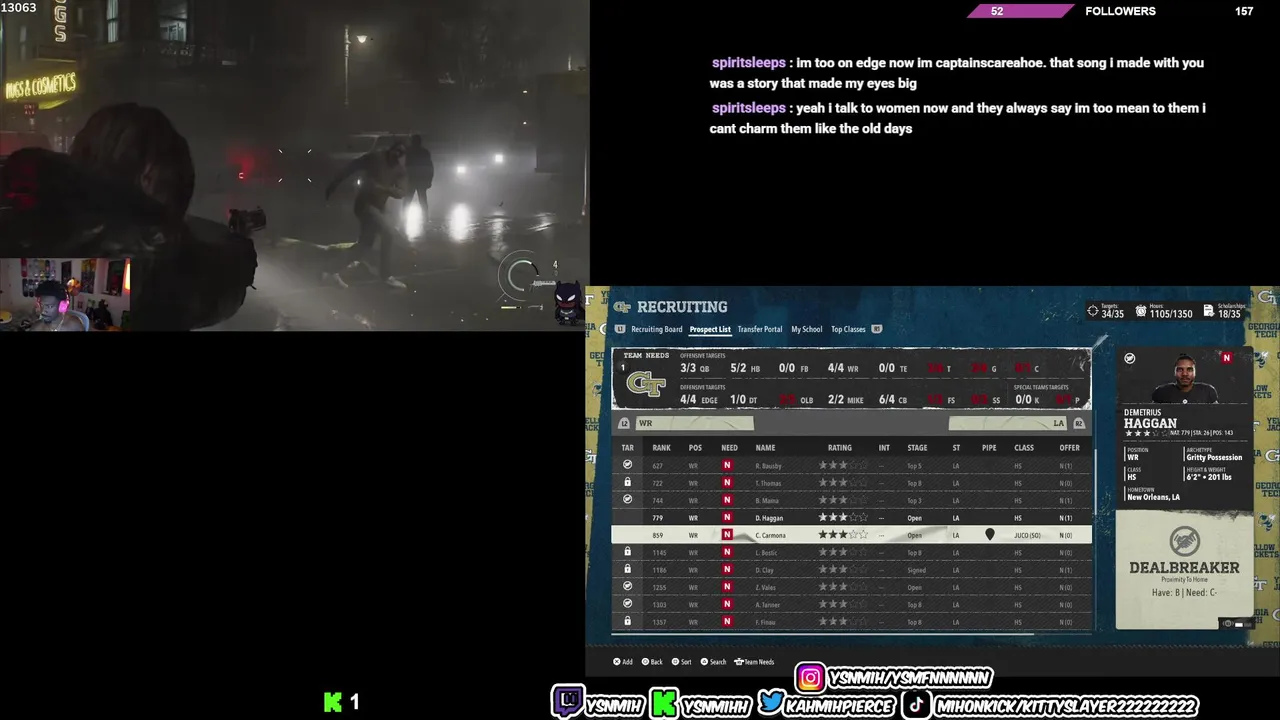Click the Twitch logo next to YSNMIH

coord(567,703)
